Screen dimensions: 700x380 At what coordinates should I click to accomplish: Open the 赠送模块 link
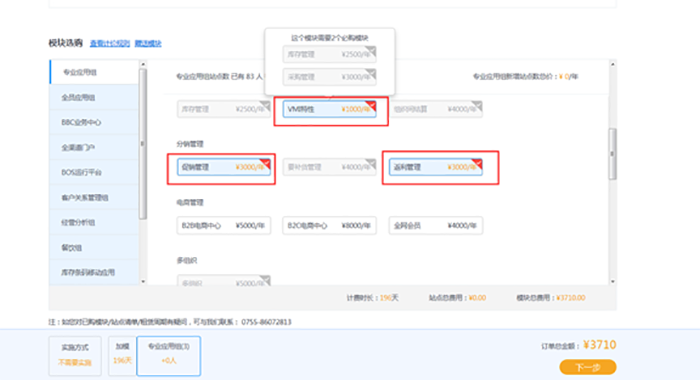click(148, 43)
